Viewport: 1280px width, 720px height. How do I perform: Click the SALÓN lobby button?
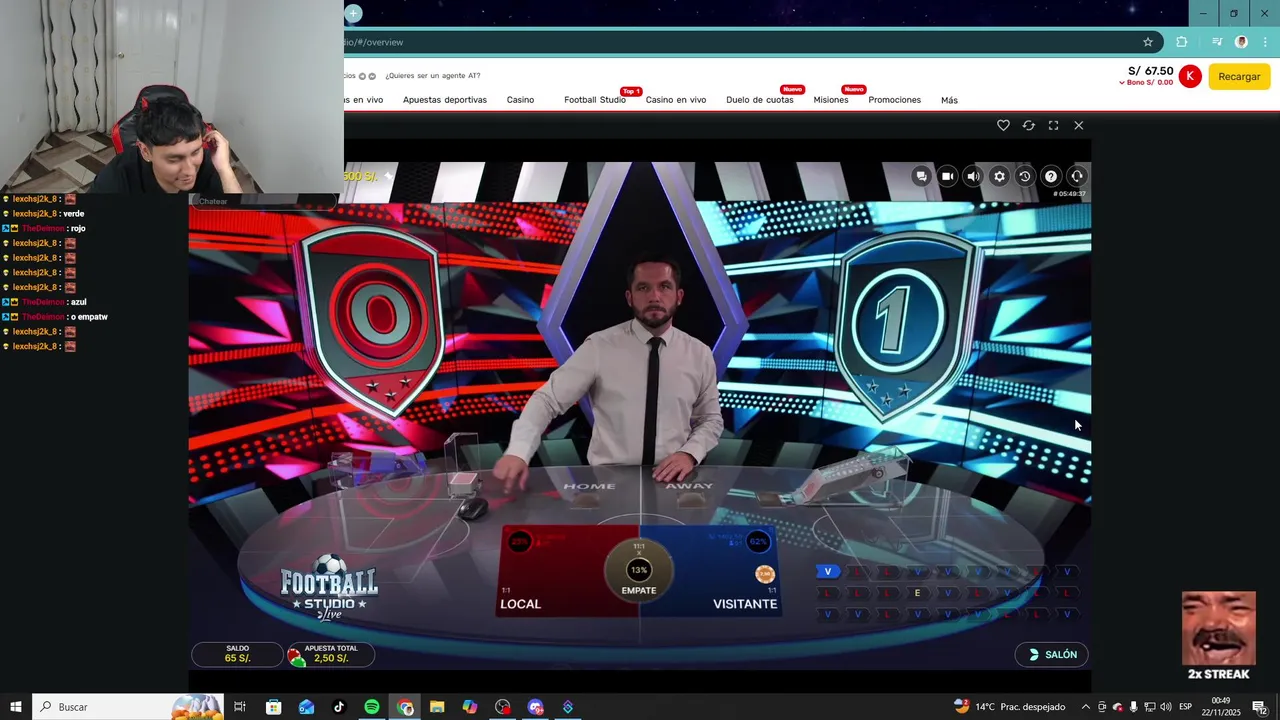(x=1052, y=654)
